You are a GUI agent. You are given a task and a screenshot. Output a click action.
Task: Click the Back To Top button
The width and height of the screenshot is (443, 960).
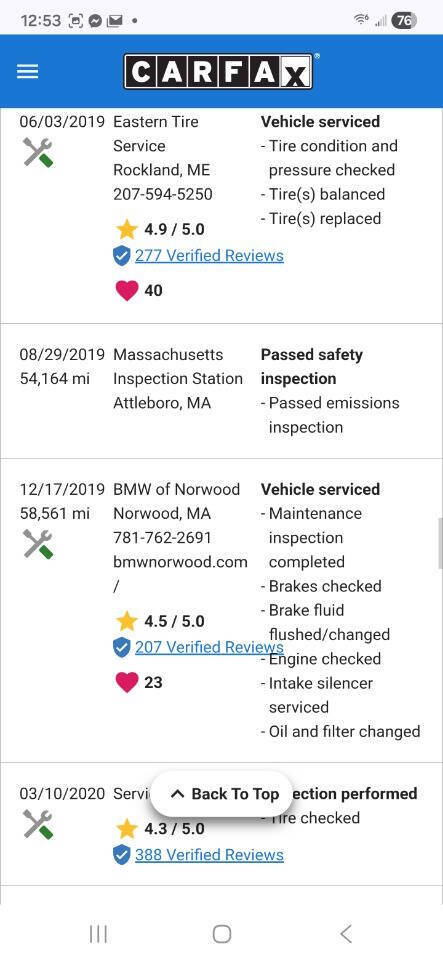click(x=223, y=794)
